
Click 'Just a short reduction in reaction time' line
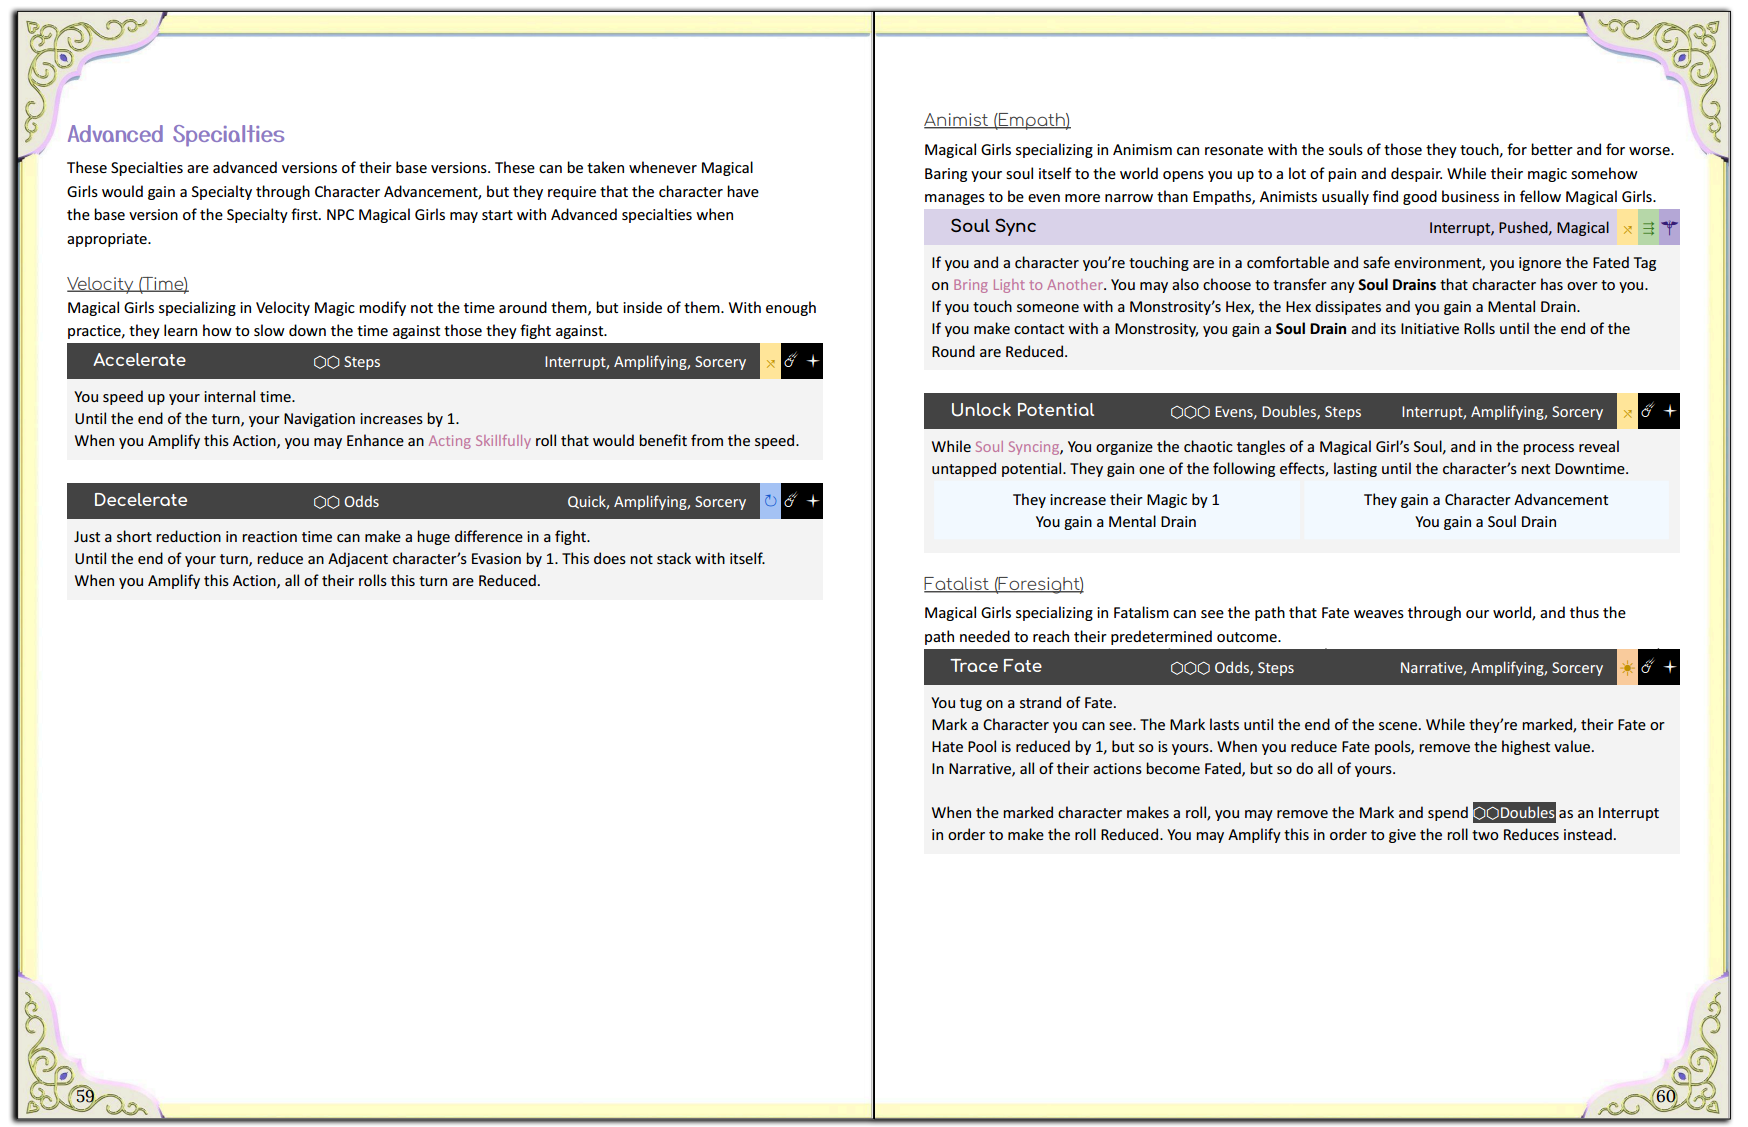click(332, 537)
